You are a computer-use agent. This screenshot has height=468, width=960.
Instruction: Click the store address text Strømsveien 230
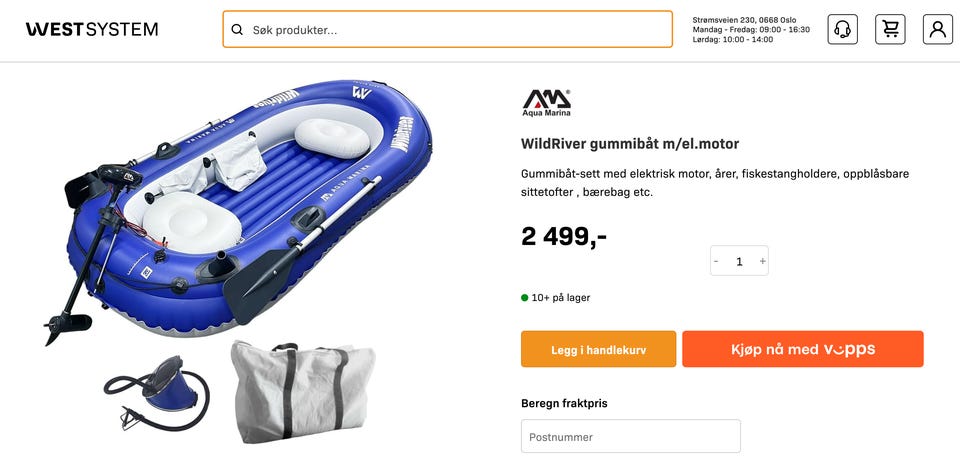click(x=744, y=20)
